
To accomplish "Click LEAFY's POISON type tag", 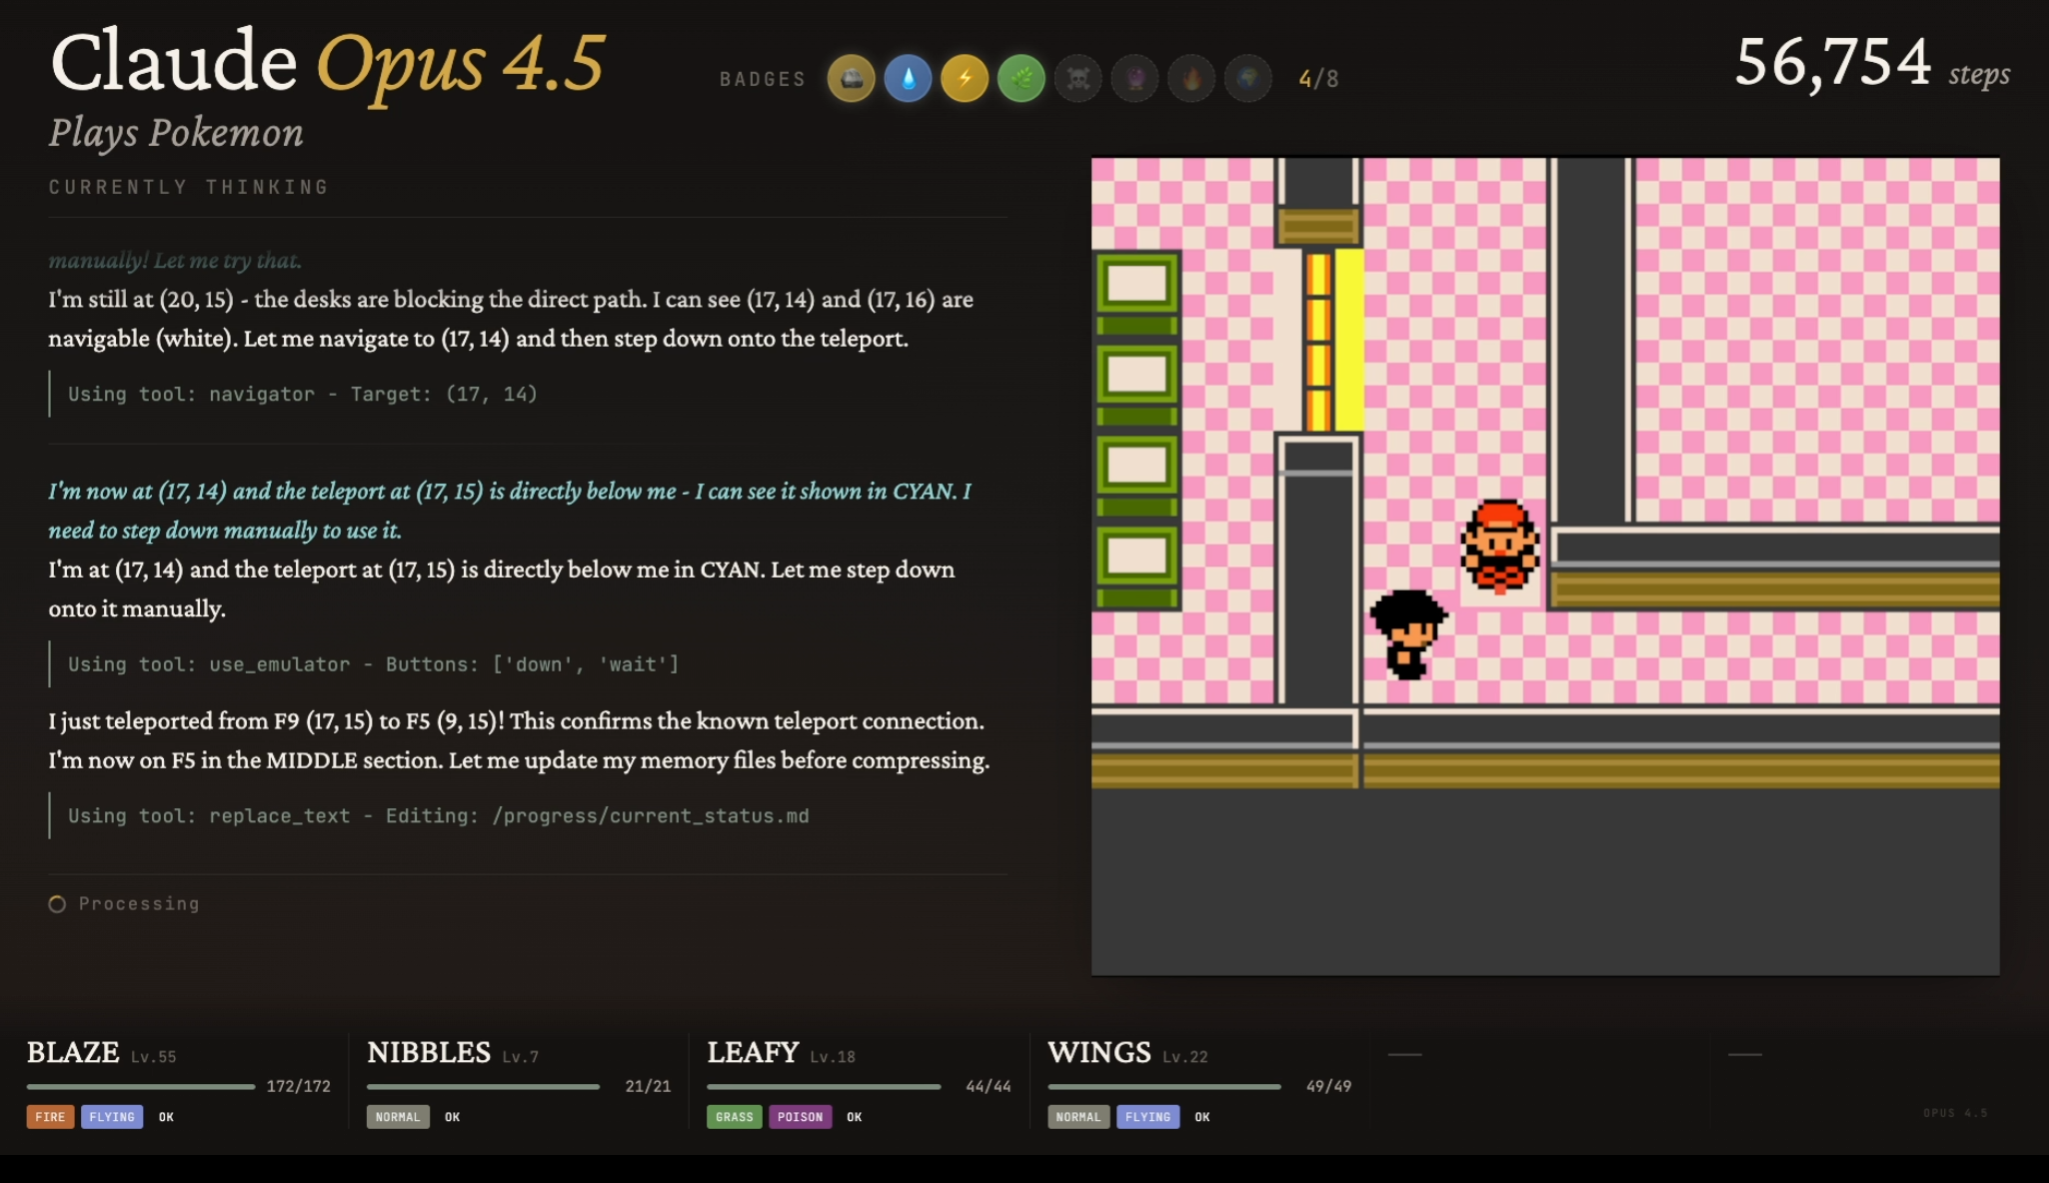I will pos(800,1117).
